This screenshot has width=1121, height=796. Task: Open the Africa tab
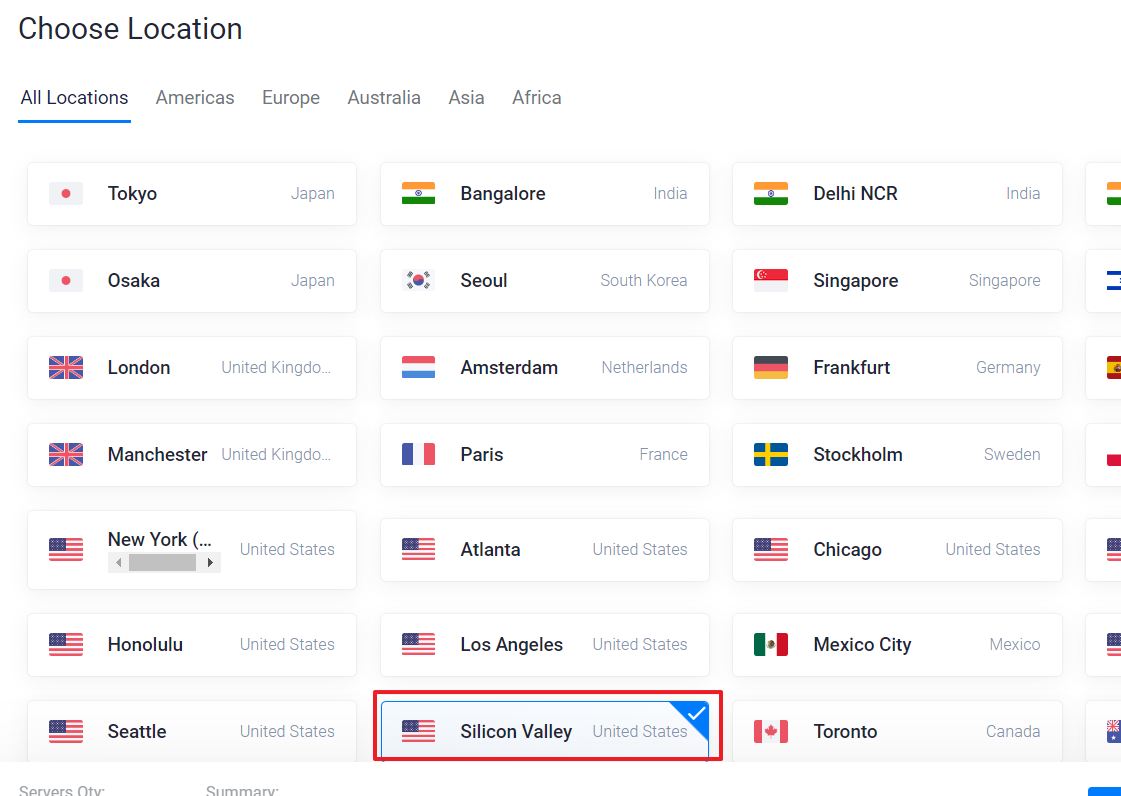[x=537, y=98]
